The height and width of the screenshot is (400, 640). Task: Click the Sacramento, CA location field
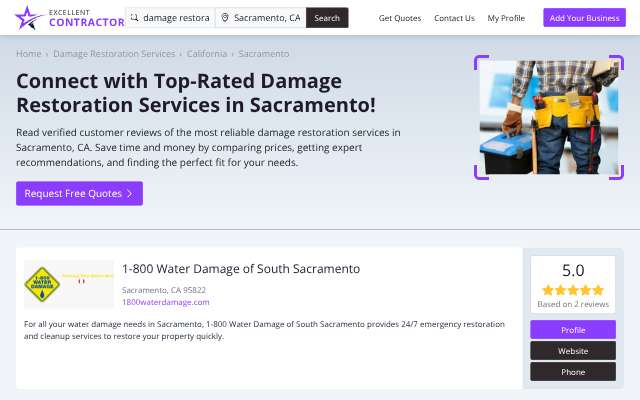point(261,18)
